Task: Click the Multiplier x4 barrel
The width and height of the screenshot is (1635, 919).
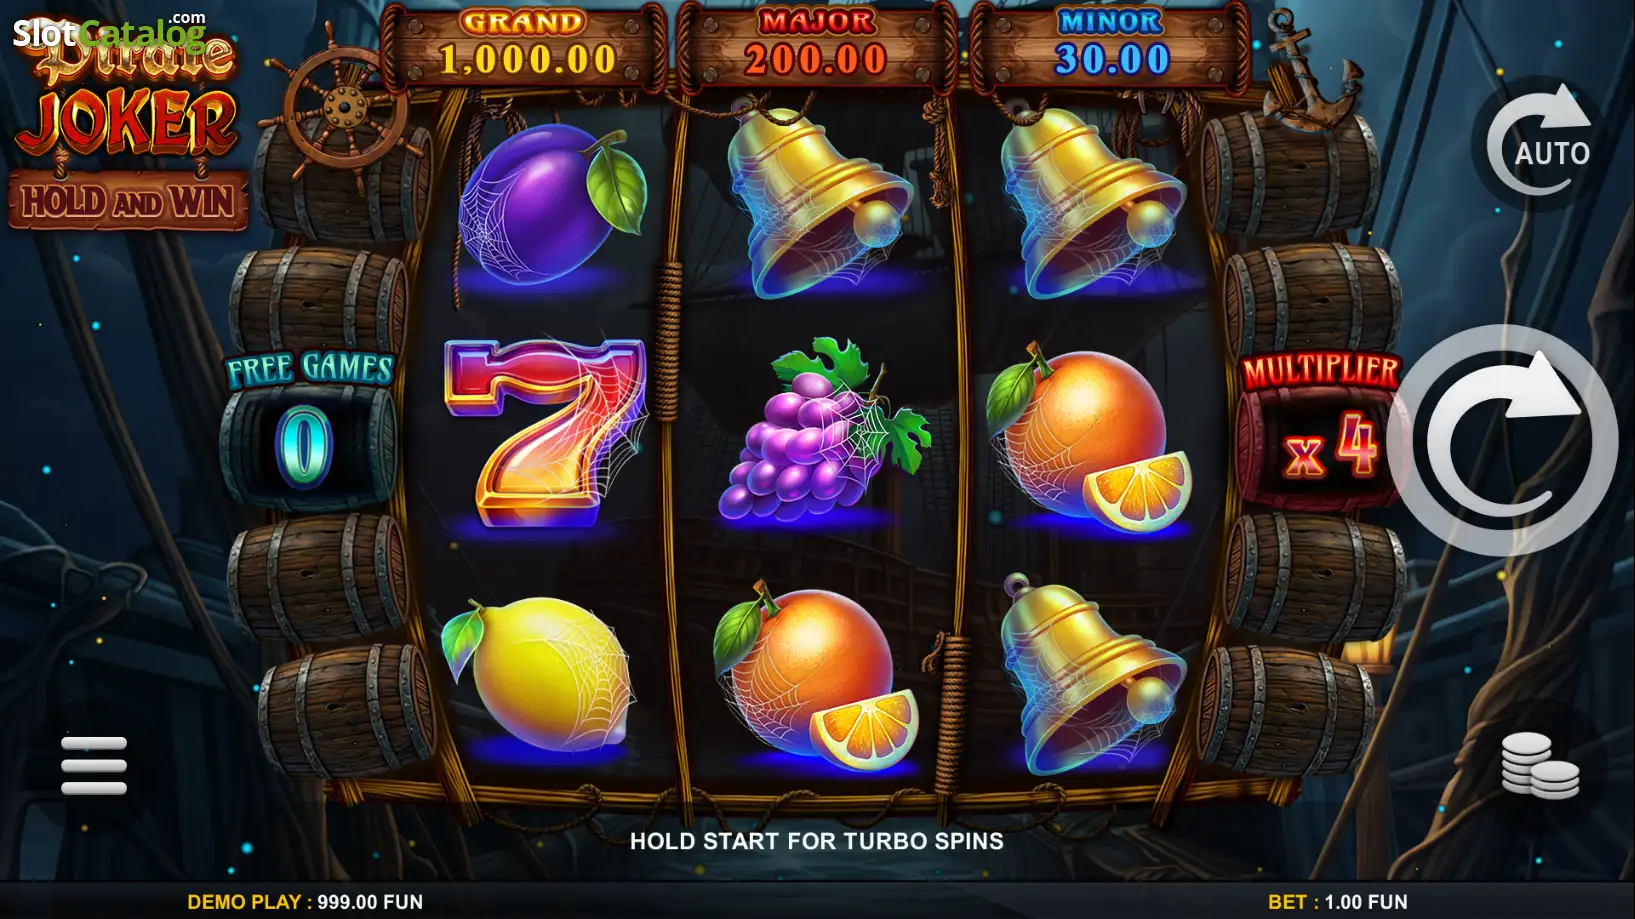Action: click(1322, 430)
